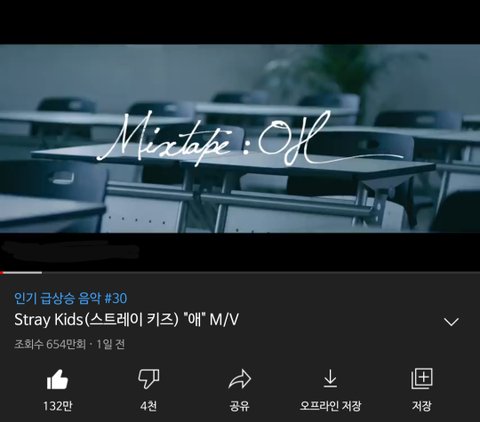This screenshot has height=422, width=480.
Task: Click the Stray Kids "애" M/V title
Action: [127, 320]
